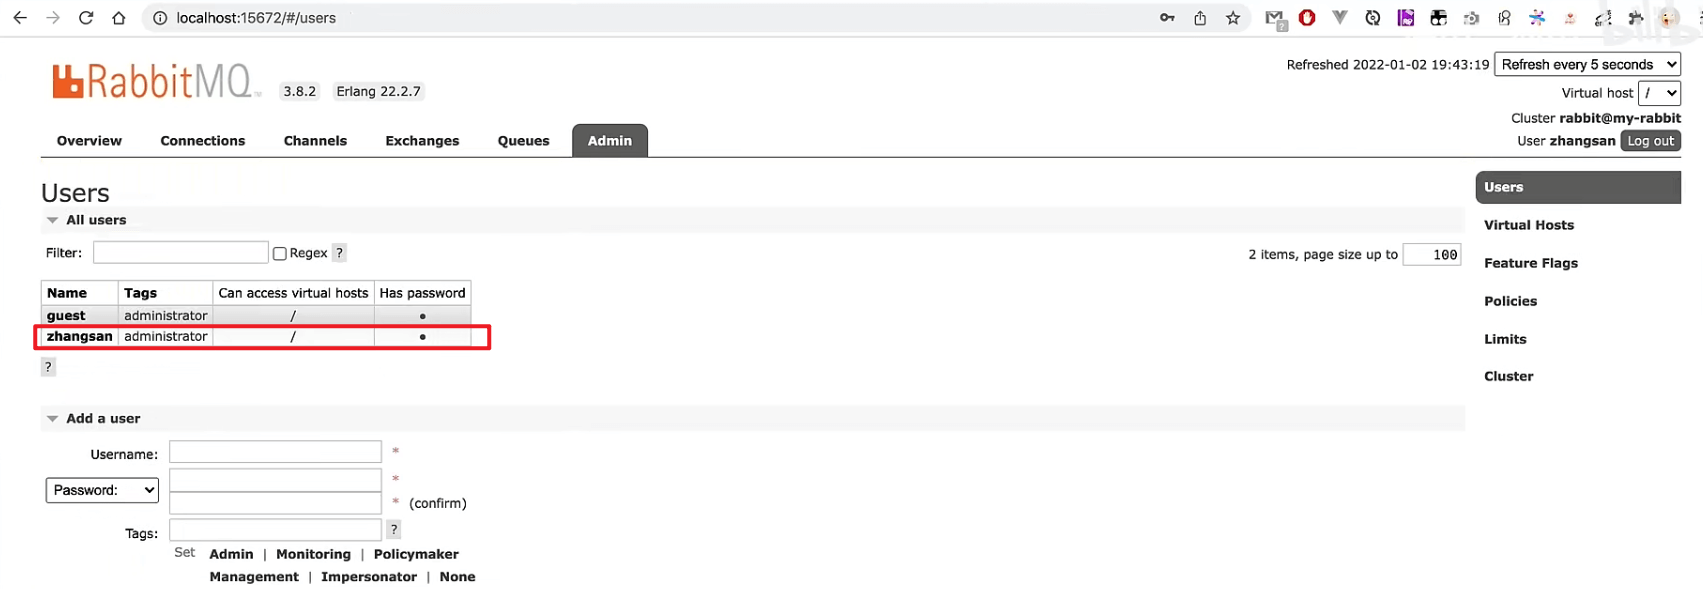Screen dimensions: 1703x589
Task: Open the zhangsan user entry
Action: (79, 337)
